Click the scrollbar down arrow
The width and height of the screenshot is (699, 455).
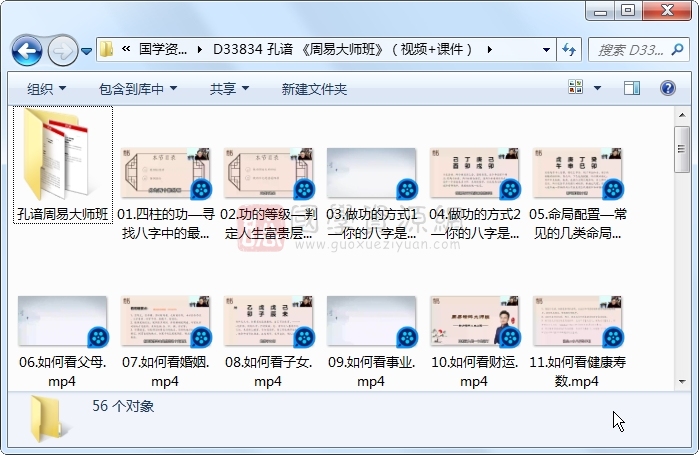682,381
